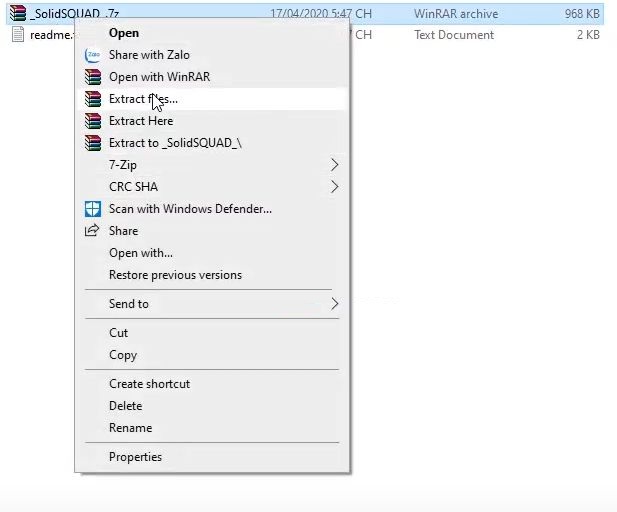Select Create shortcut
This screenshot has width=617, height=512.
click(211, 384)
